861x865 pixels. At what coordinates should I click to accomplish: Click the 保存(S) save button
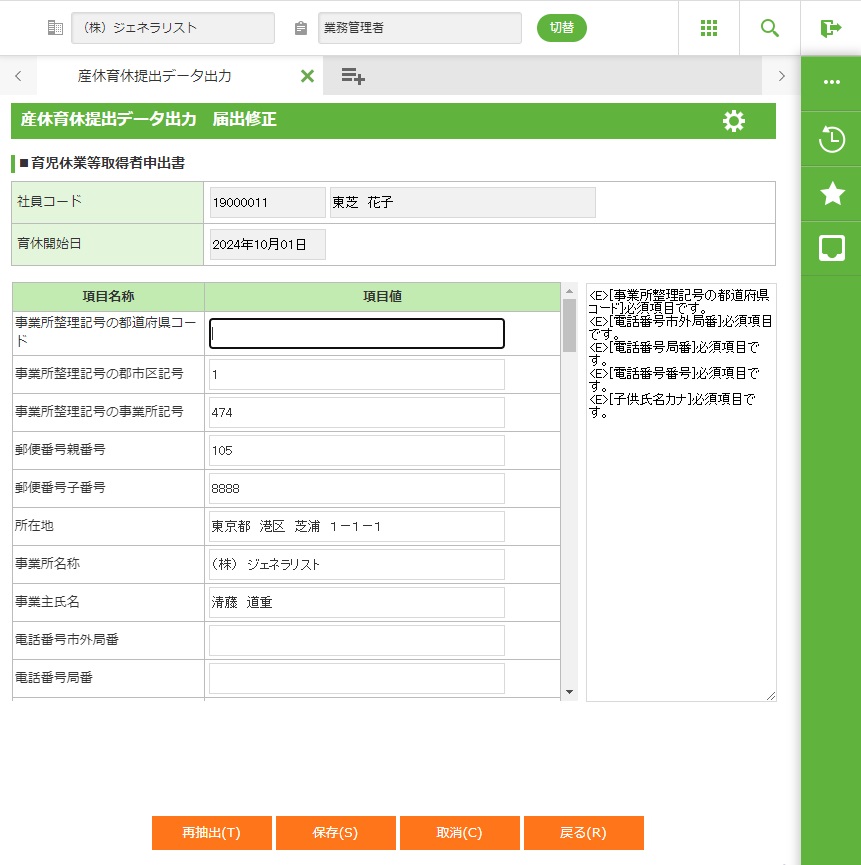[335, 833]
